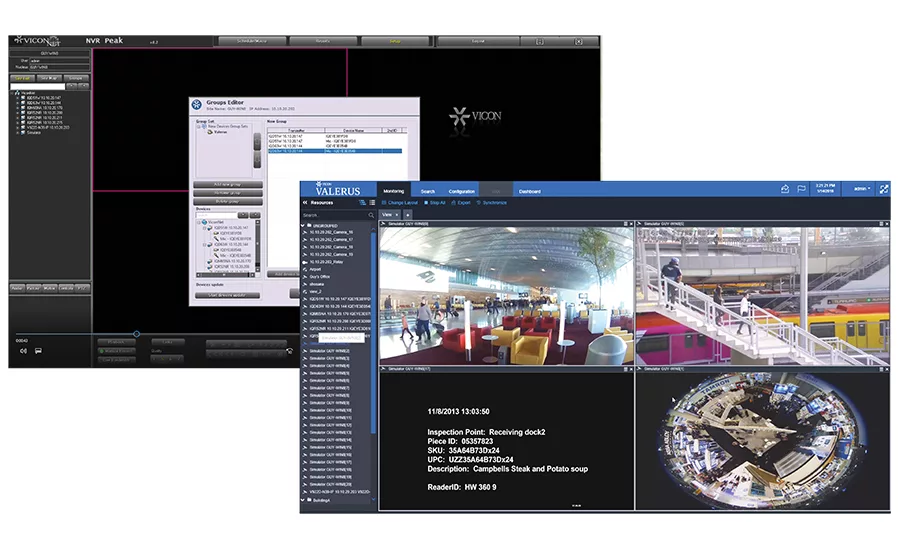This screenshot has width=900, height=550.
Task: Select Guy's Office view in resource list
Action: [319, 277]
